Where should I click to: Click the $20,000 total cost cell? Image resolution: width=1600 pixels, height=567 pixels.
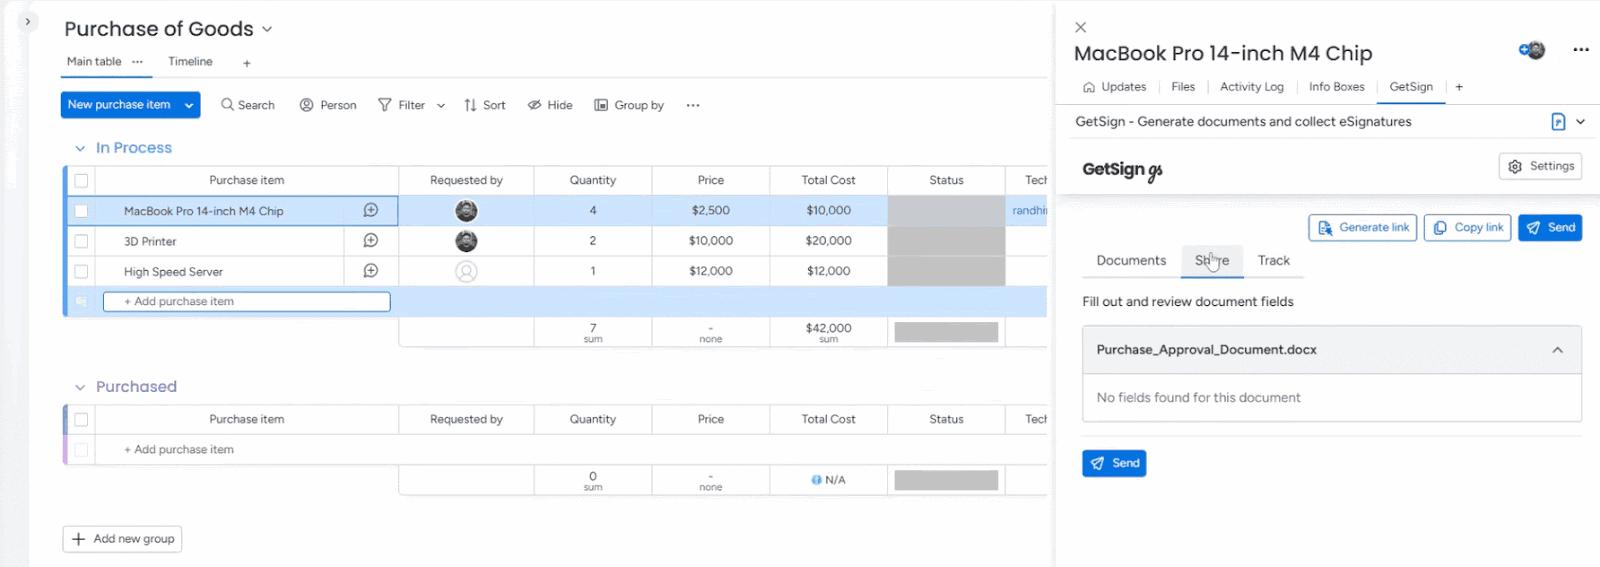click(829, 241)
